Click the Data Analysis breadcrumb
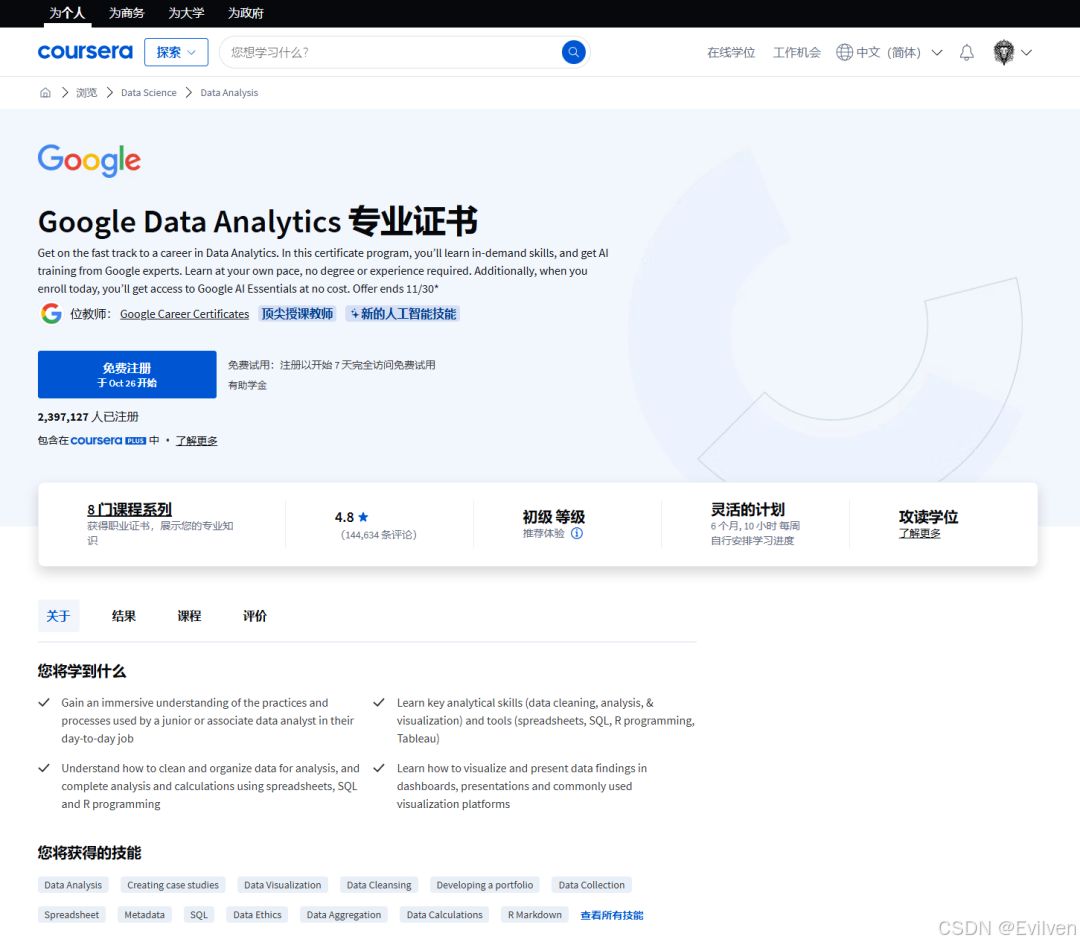The height and width of the screenshot is (945, 1080). (229, 93)
